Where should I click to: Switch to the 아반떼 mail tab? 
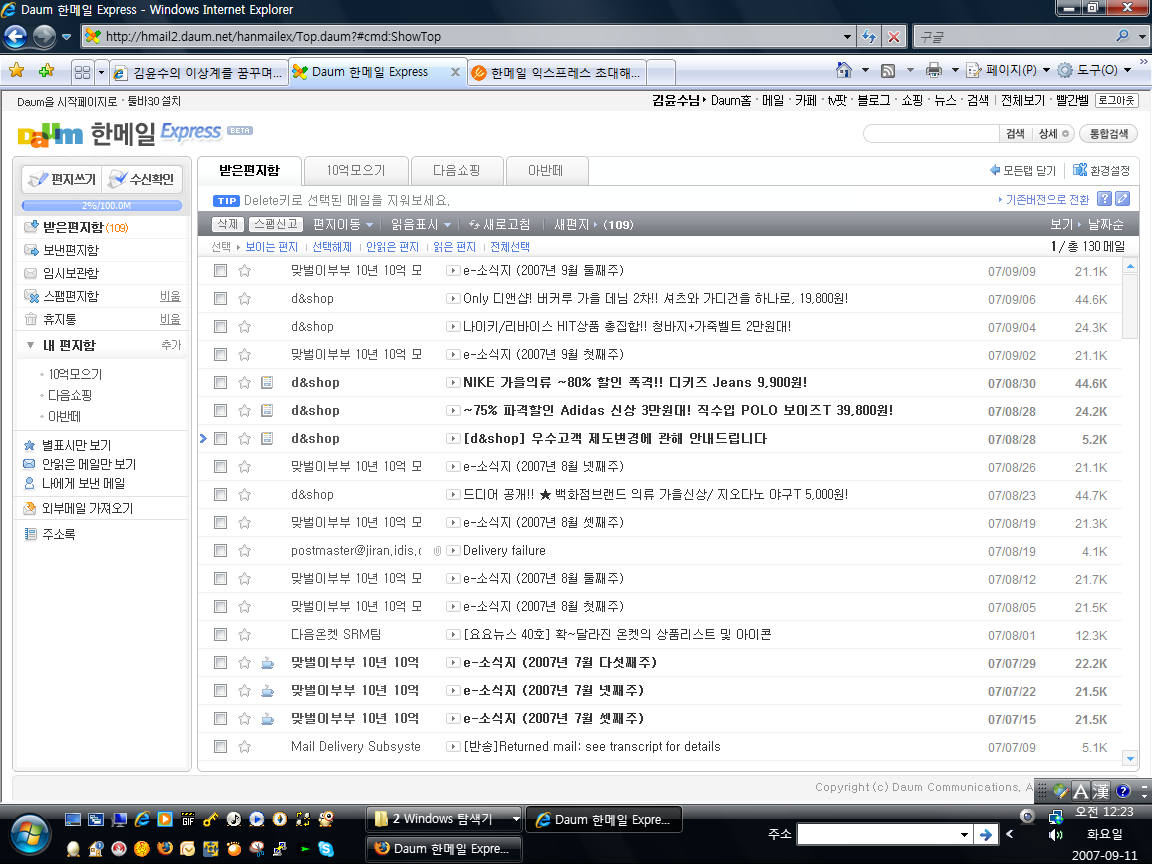coord(546,170)
